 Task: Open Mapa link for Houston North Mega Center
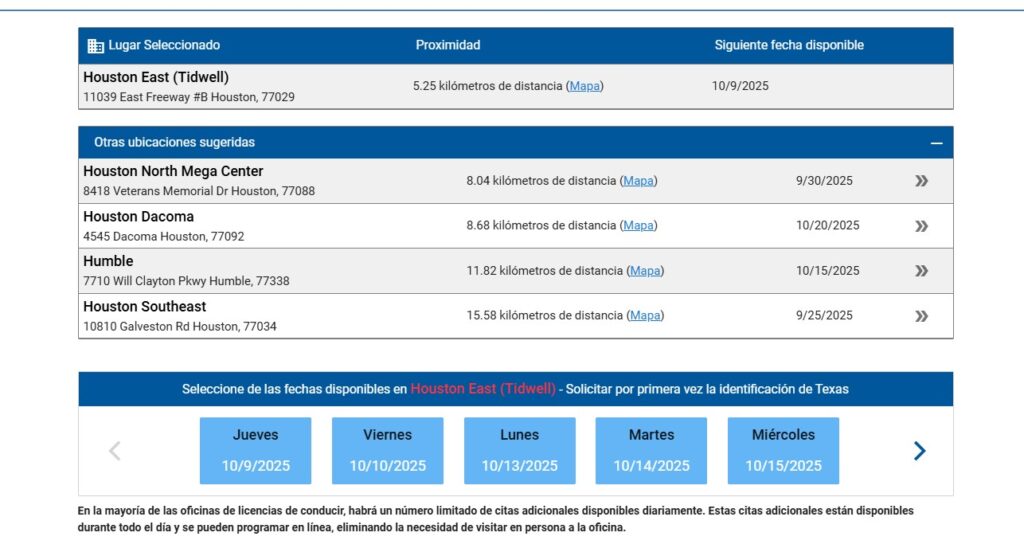[638, 181]
